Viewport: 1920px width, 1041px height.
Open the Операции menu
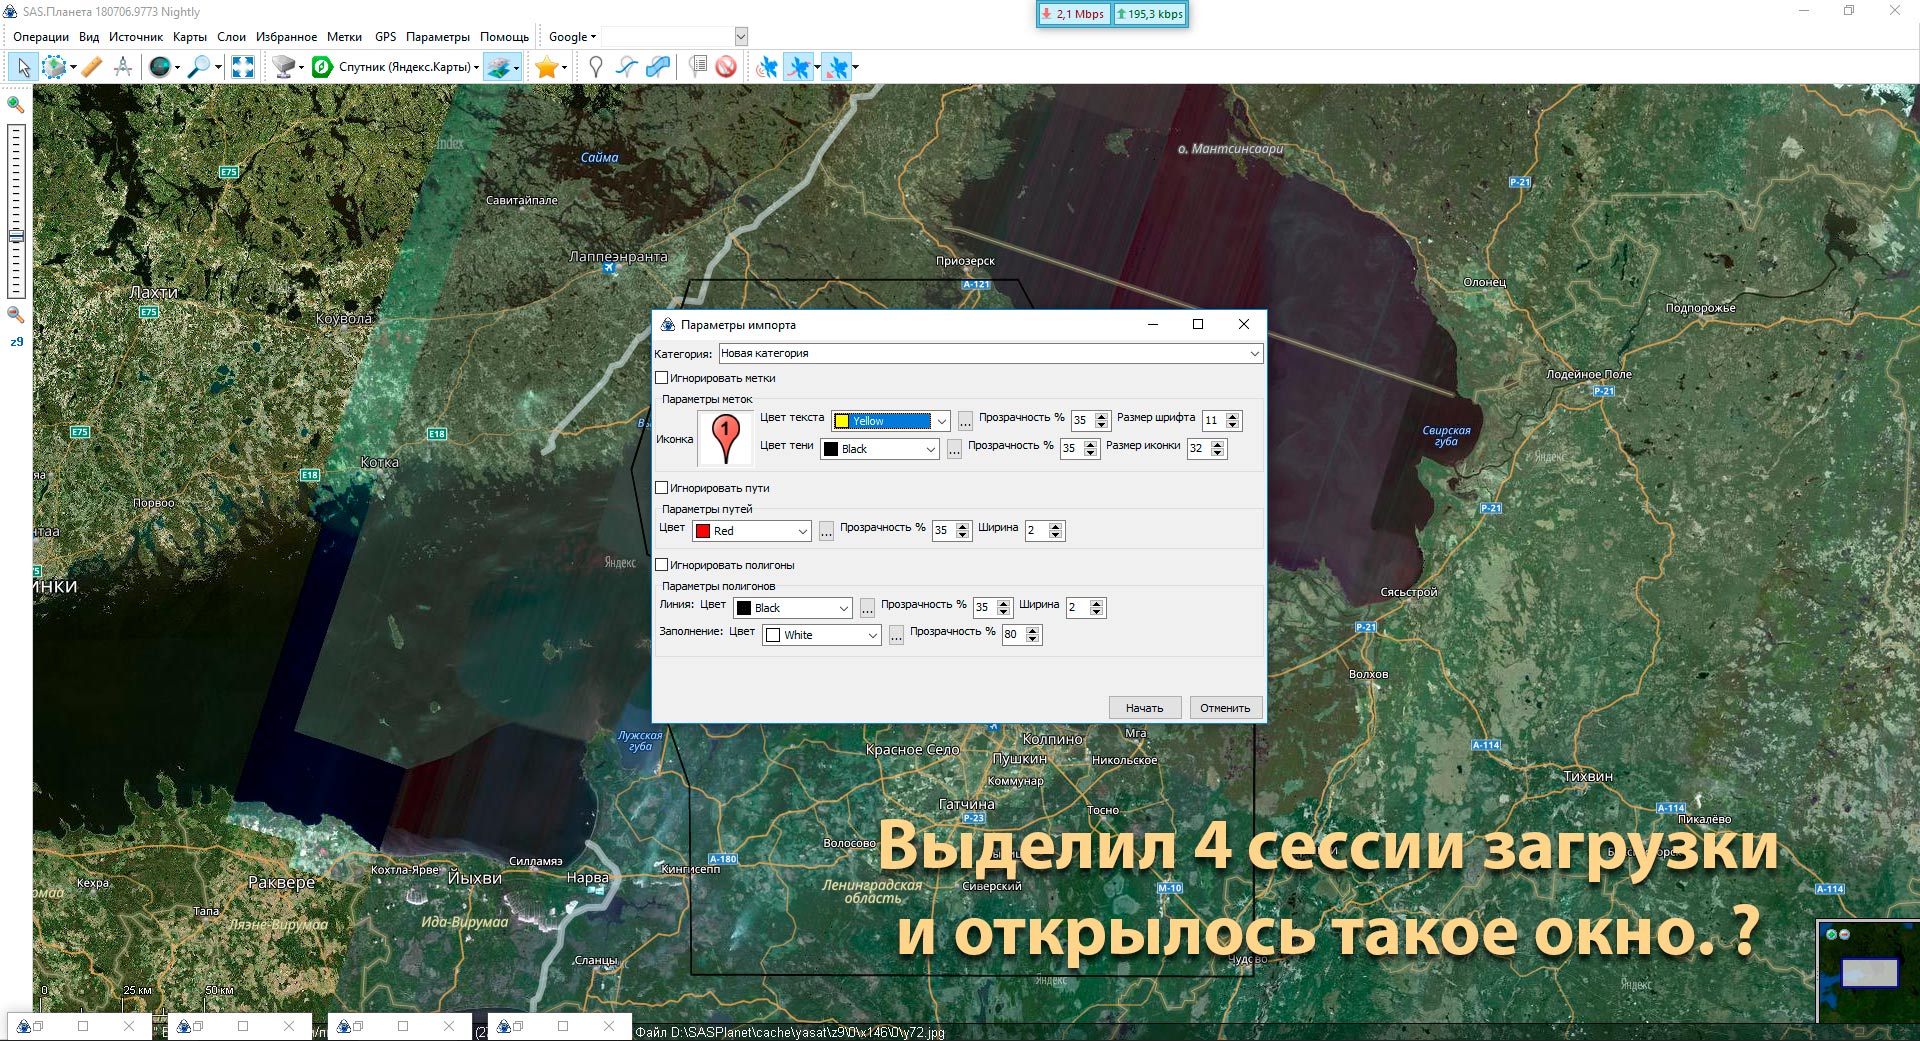point(41,37)
